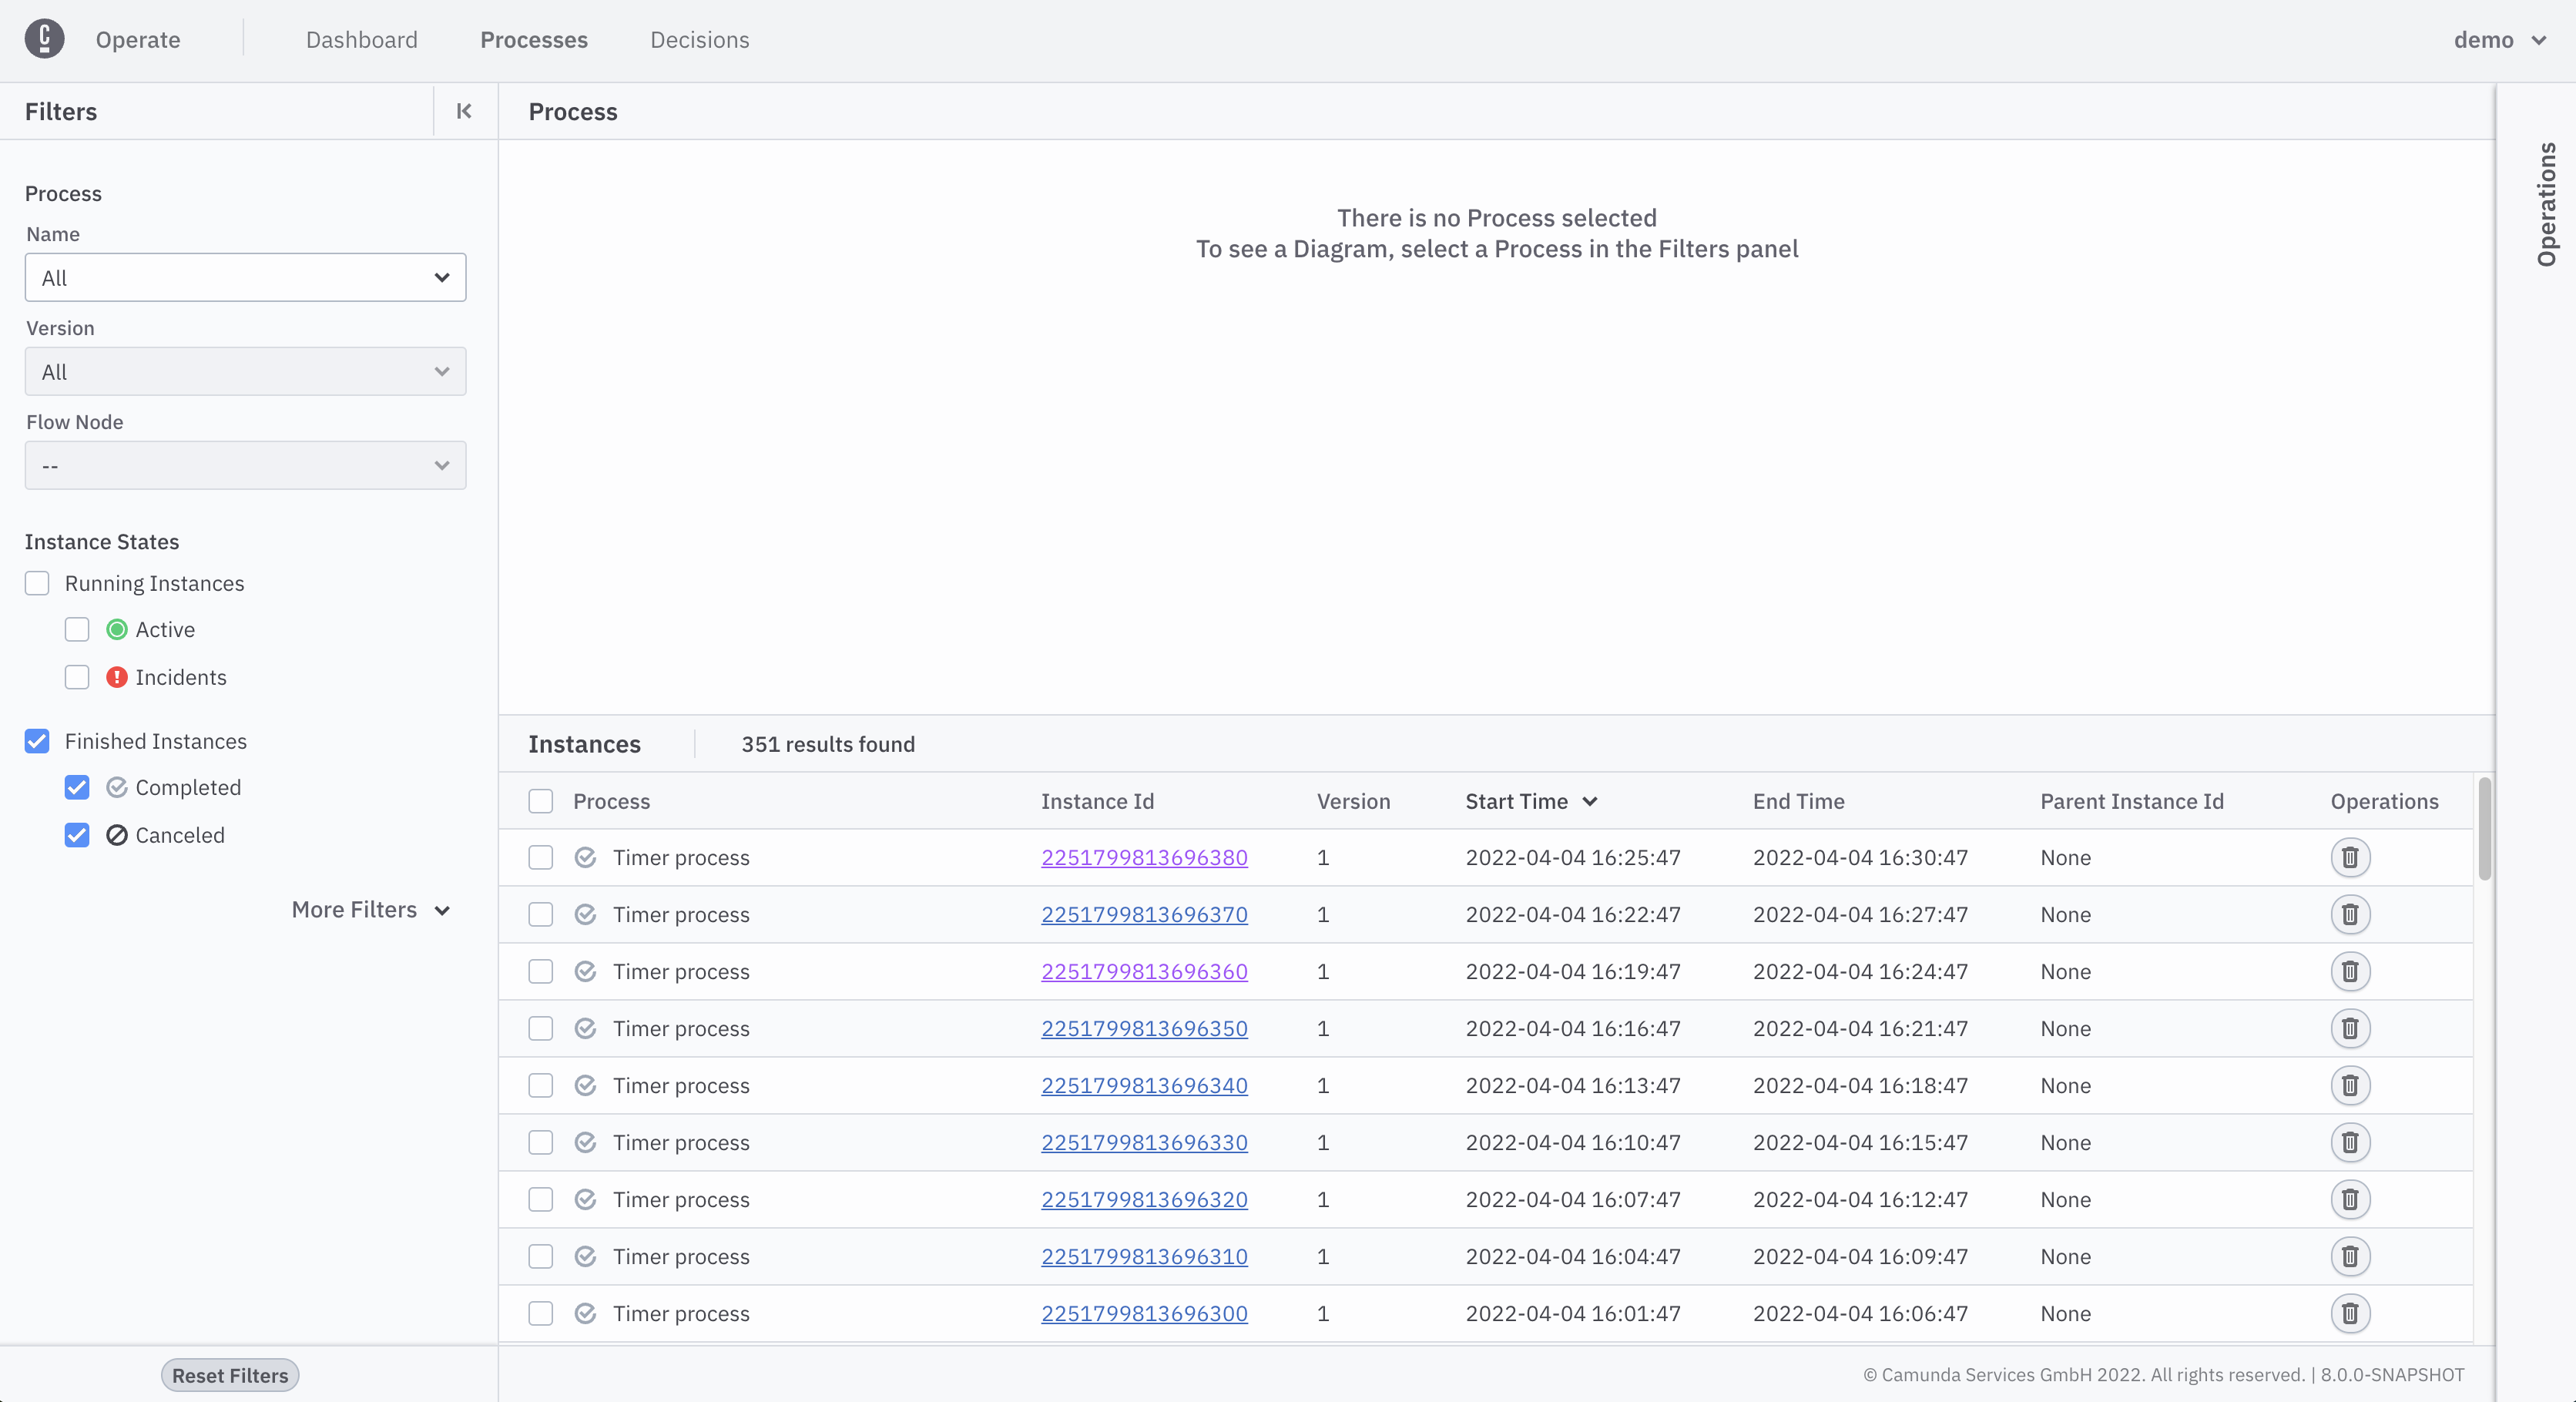Screen dimensions: 2576x1402
Task: Click the completed checkmark icon beside instance 2251799813696380
Action: click(585, 858)
